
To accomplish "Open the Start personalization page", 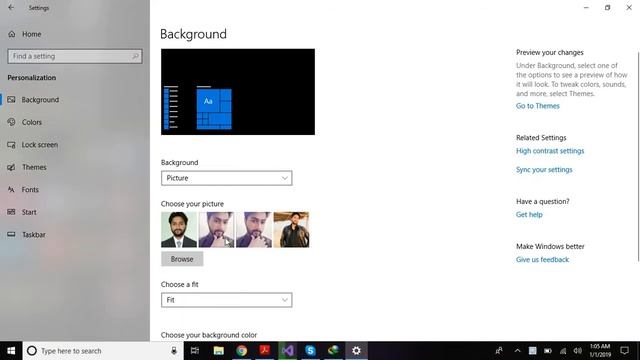I will [29, 212].
